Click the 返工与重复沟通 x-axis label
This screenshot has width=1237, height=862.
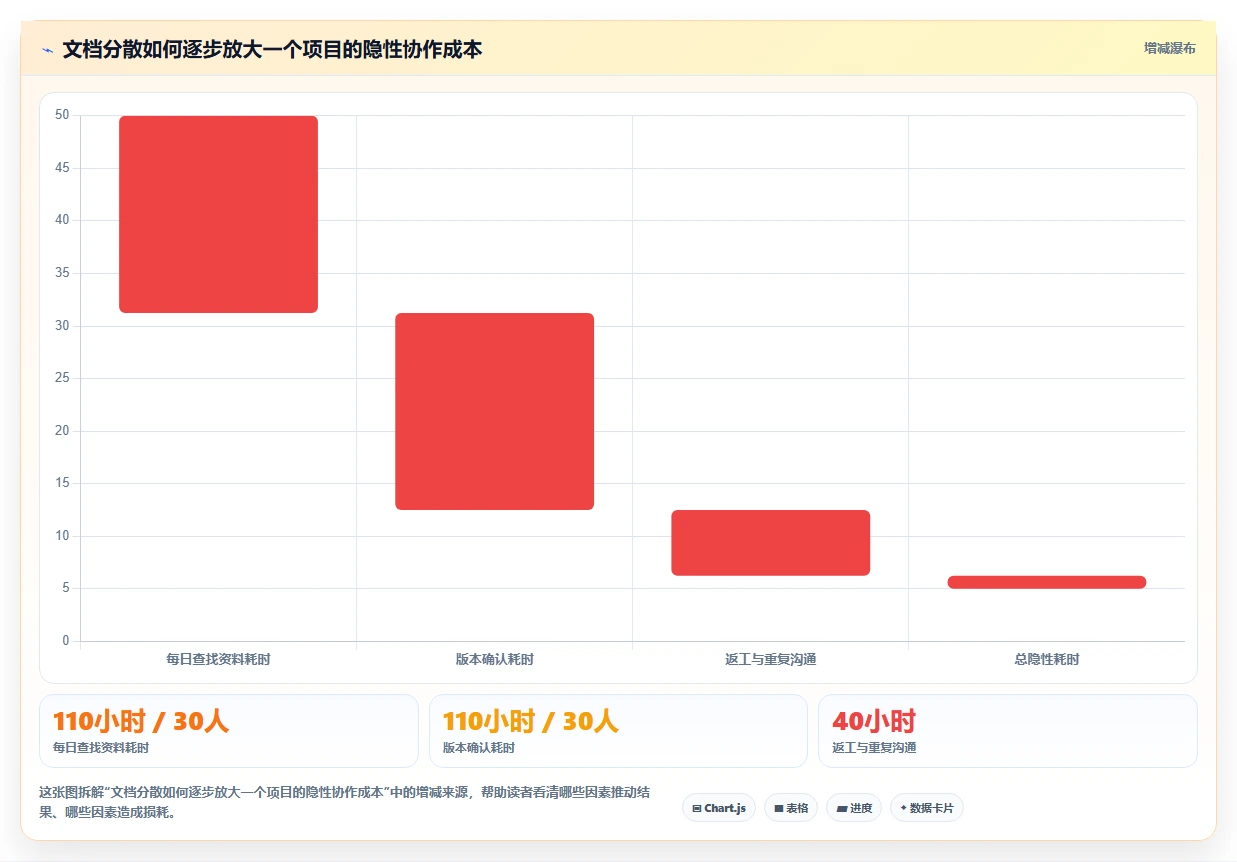pos(770,659)
